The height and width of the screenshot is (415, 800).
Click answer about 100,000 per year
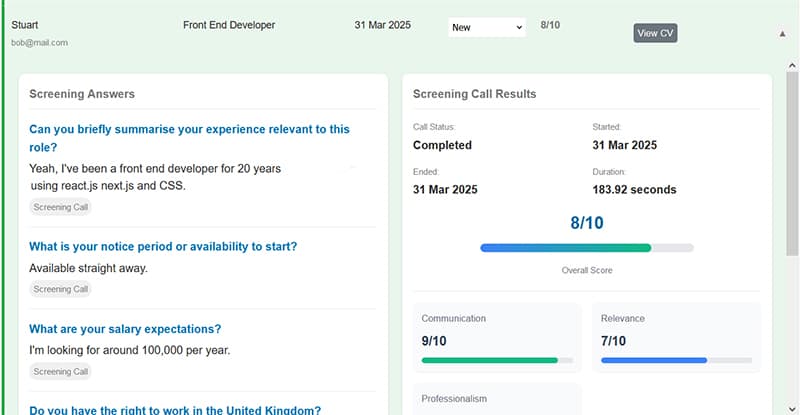(x=130, y=350)
